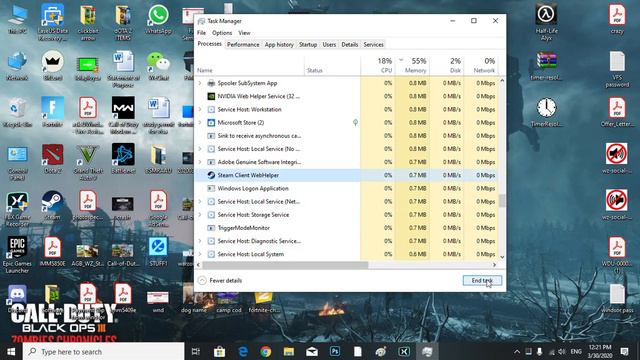
Task: Open the Mail app from the taskbar
Action: coord(312,351)
